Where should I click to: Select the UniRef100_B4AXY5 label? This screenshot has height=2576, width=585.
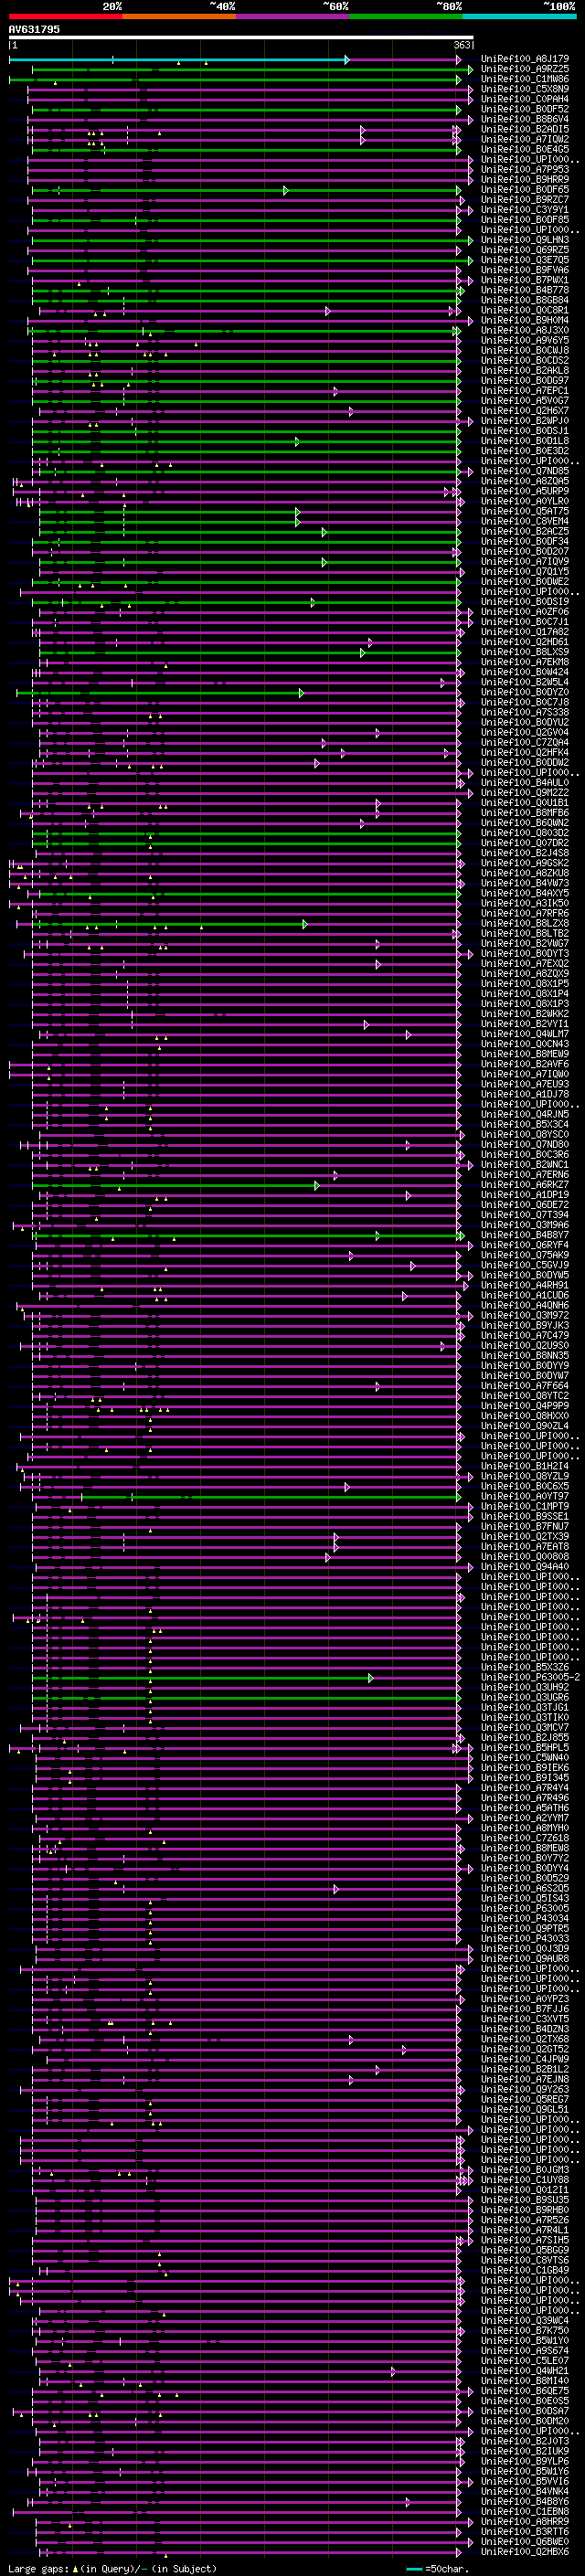pos(525,893)
